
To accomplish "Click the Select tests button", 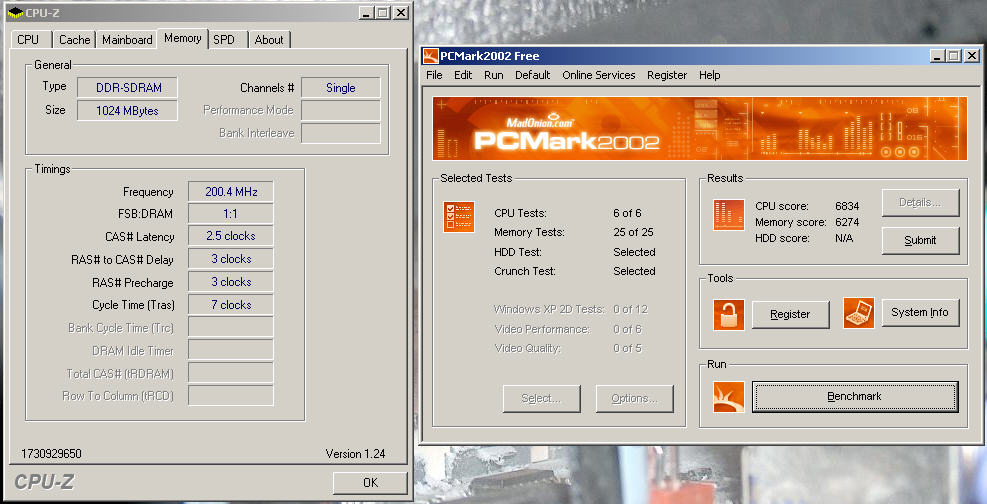I will click(541, 398).
